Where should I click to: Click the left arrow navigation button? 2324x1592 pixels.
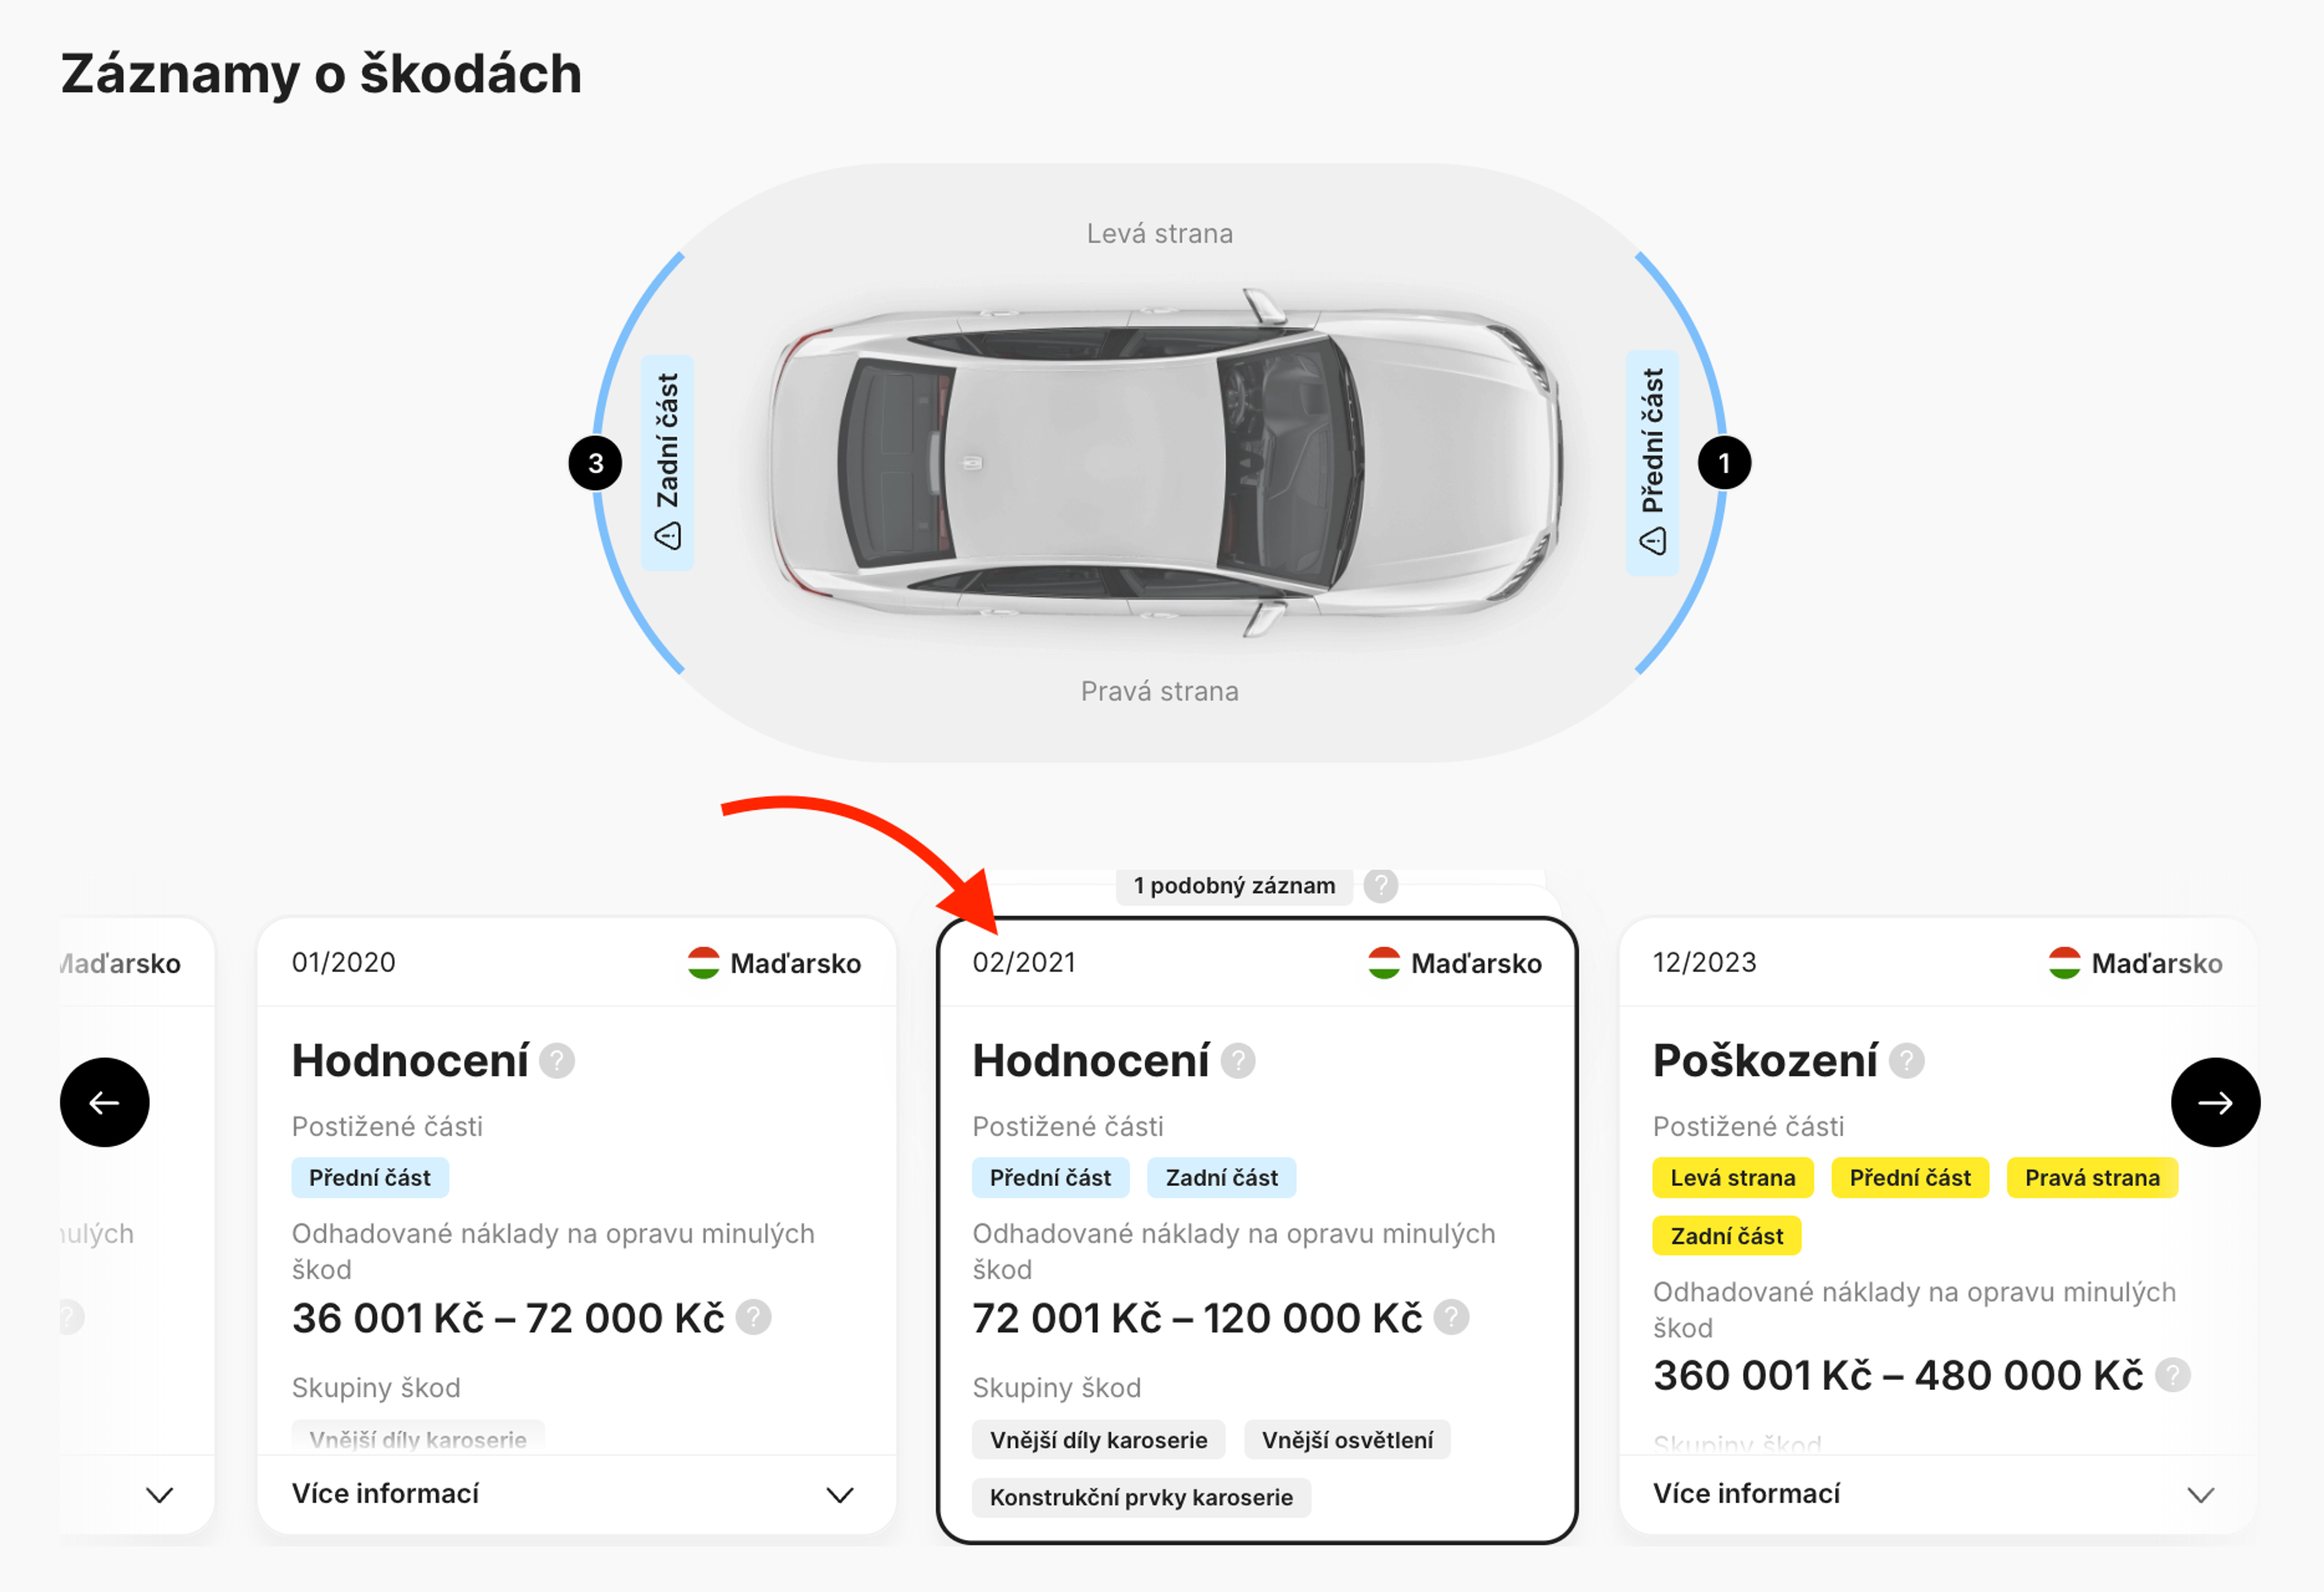[x=105, y=1102]
